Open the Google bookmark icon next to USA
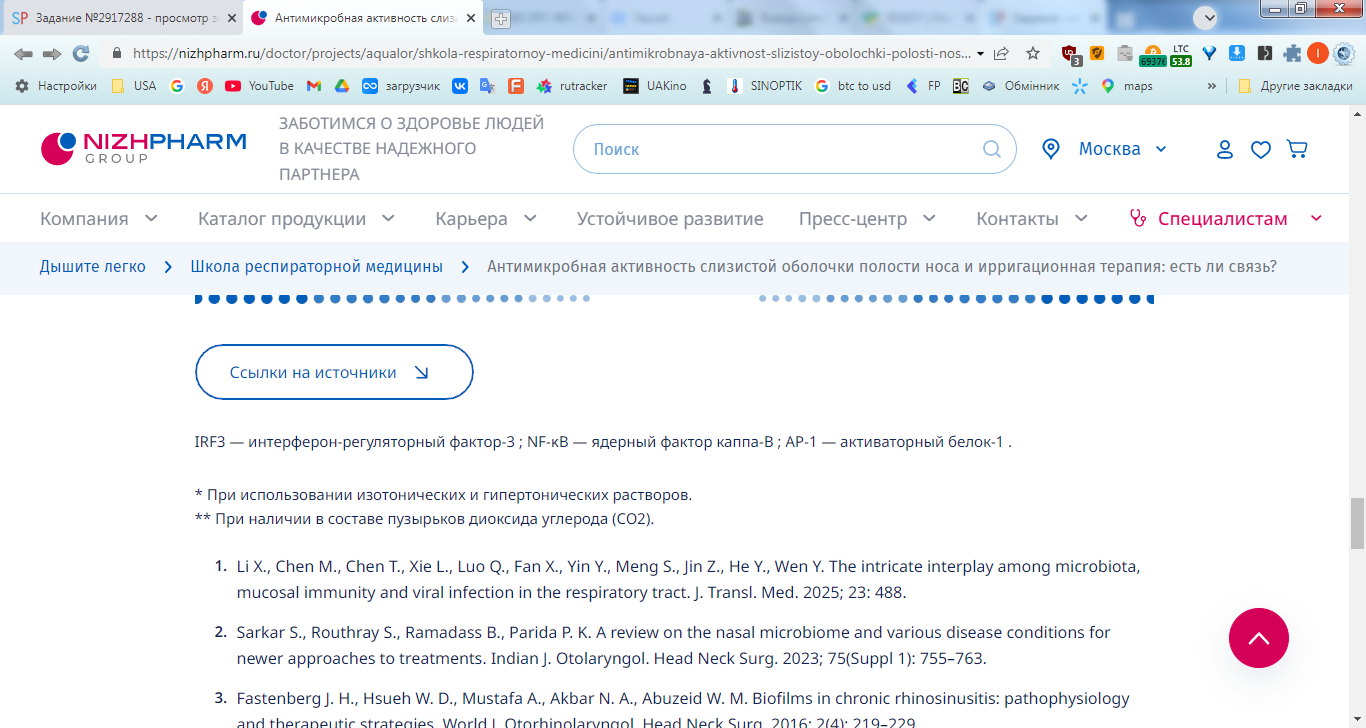 point(177,86)
